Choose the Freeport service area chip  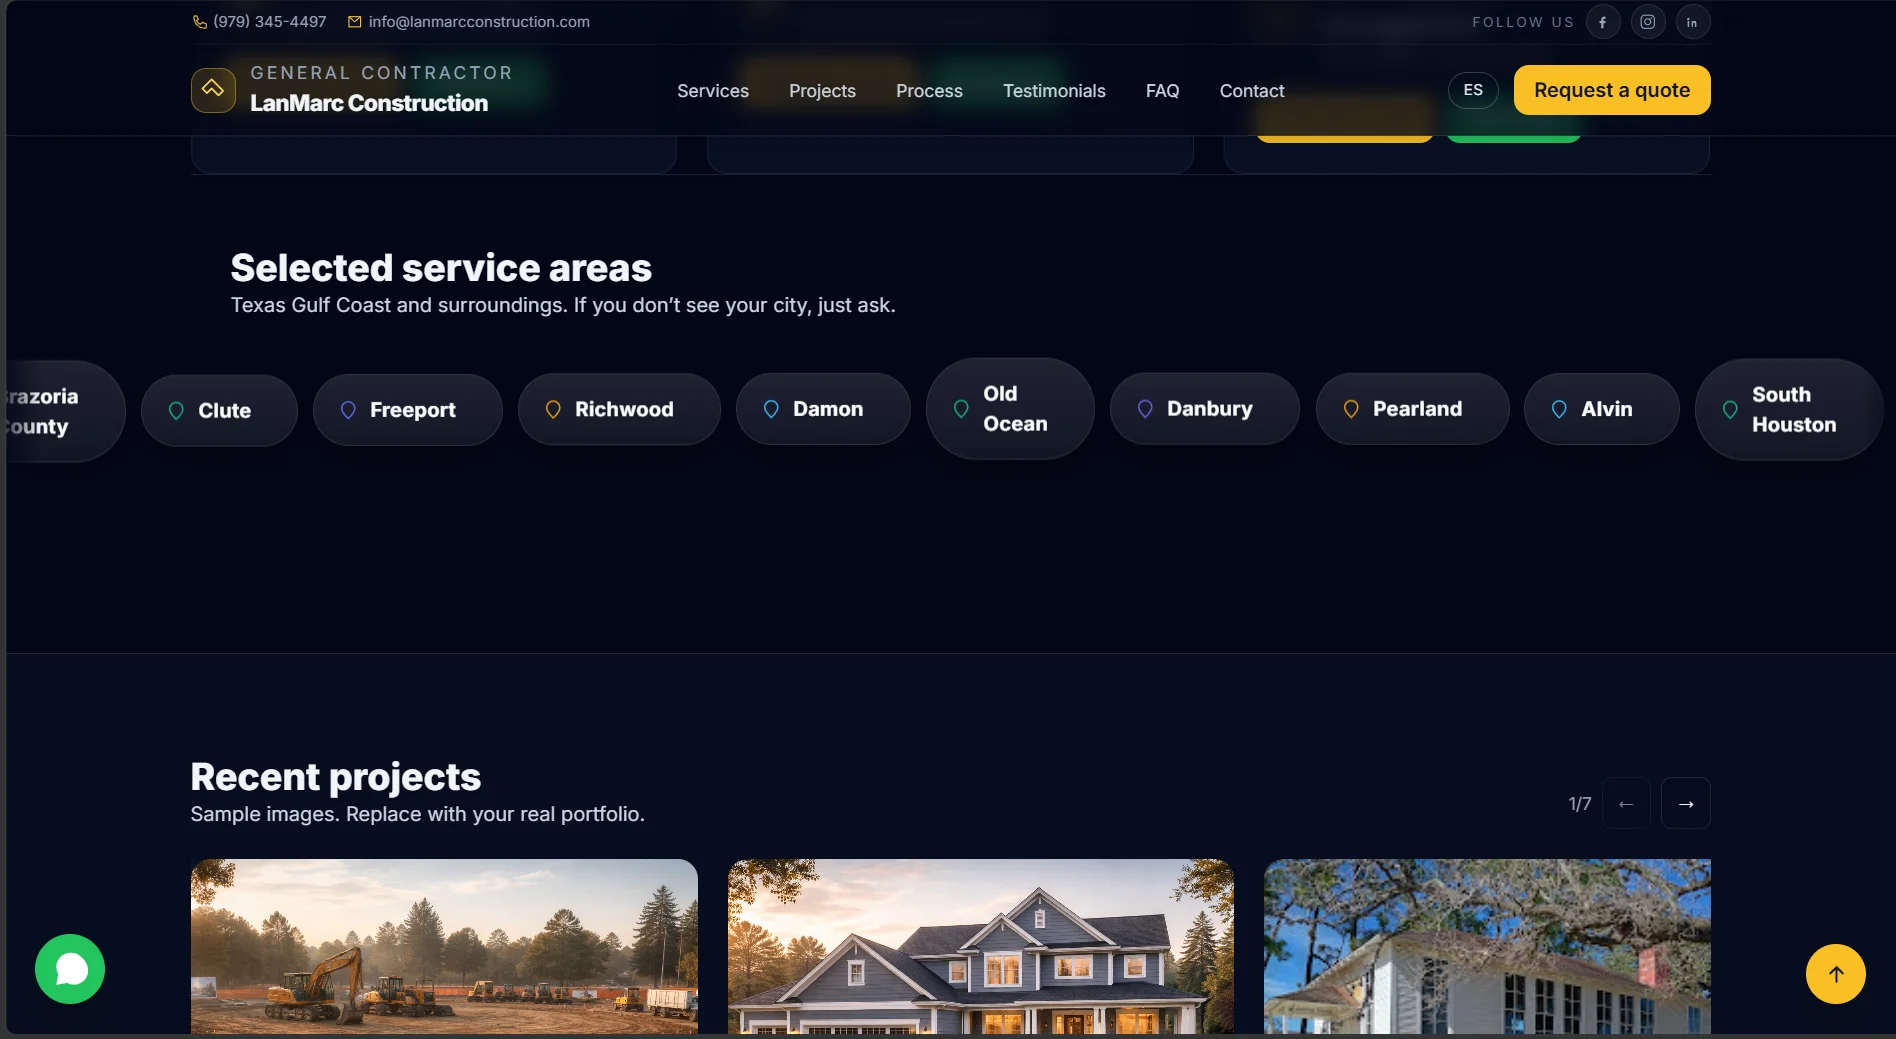tap(407, 410)
